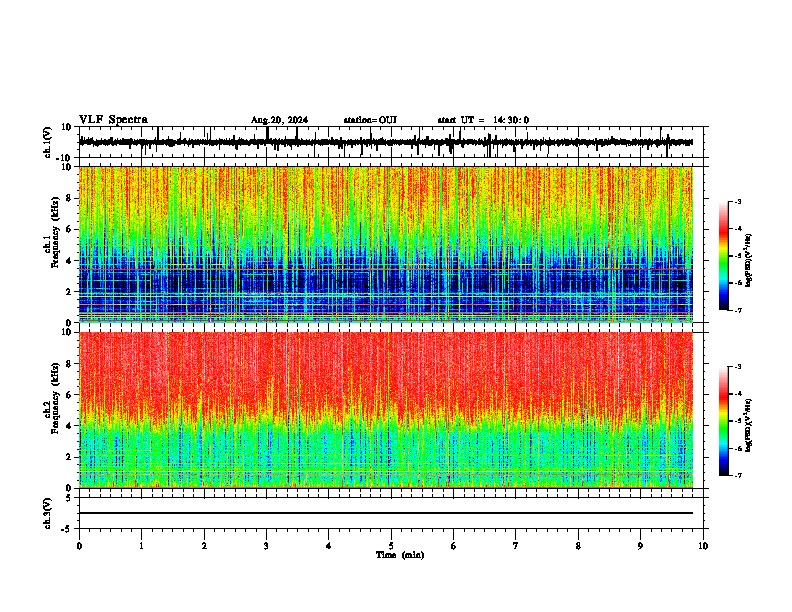This screenshot has height=612, width=792.
Task: Click the ch.2 PSD color scale bar
Action: pos(724,421)
